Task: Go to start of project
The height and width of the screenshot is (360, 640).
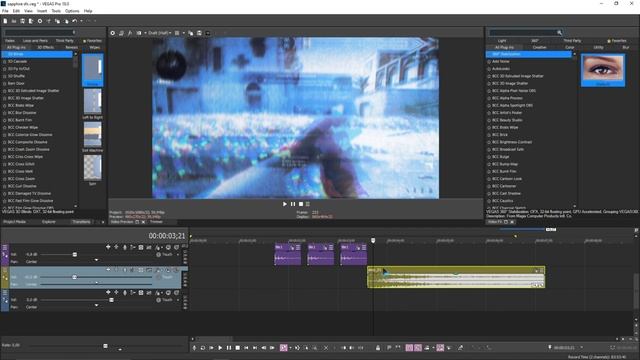Action: tap(246, 348)
